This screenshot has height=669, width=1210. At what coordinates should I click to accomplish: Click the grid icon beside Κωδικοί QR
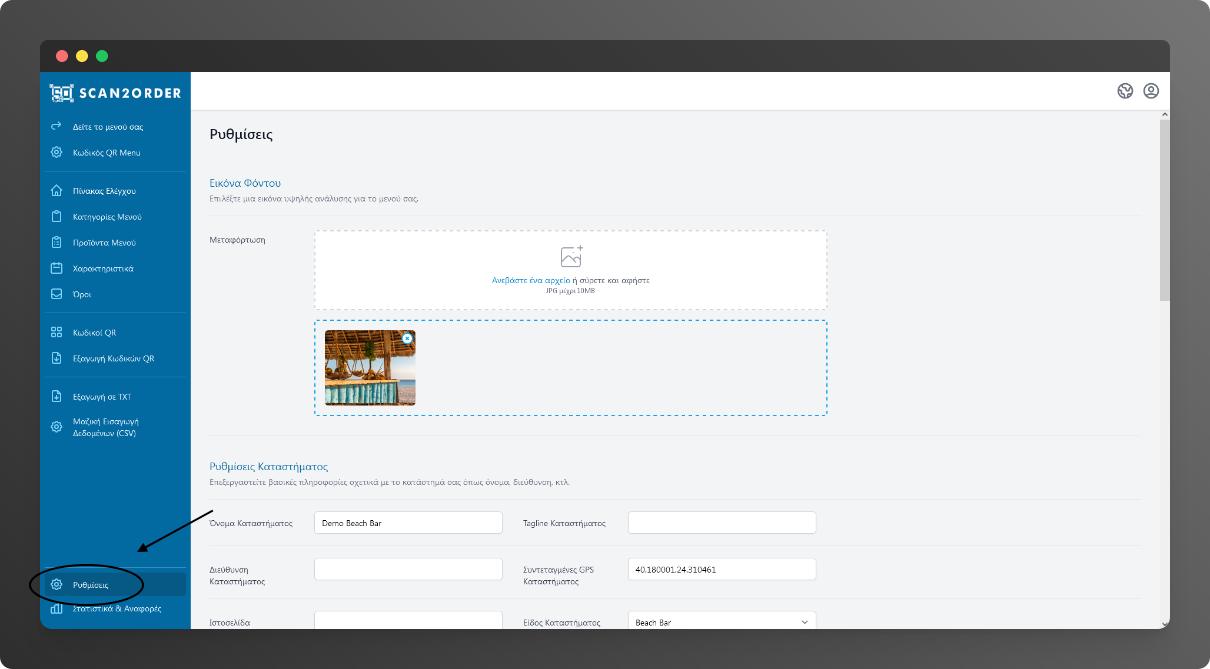coord(57,333)
